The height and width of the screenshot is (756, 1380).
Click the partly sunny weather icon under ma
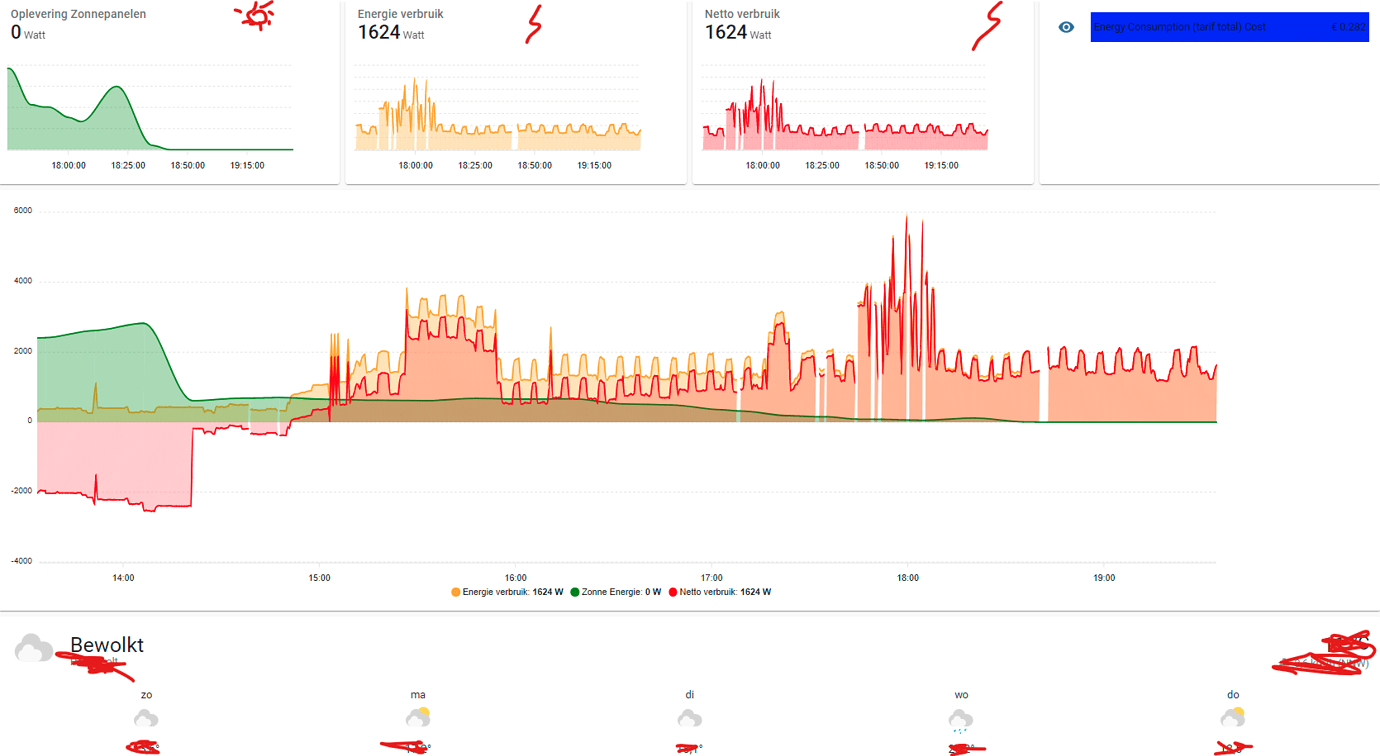tap(418, 717)
